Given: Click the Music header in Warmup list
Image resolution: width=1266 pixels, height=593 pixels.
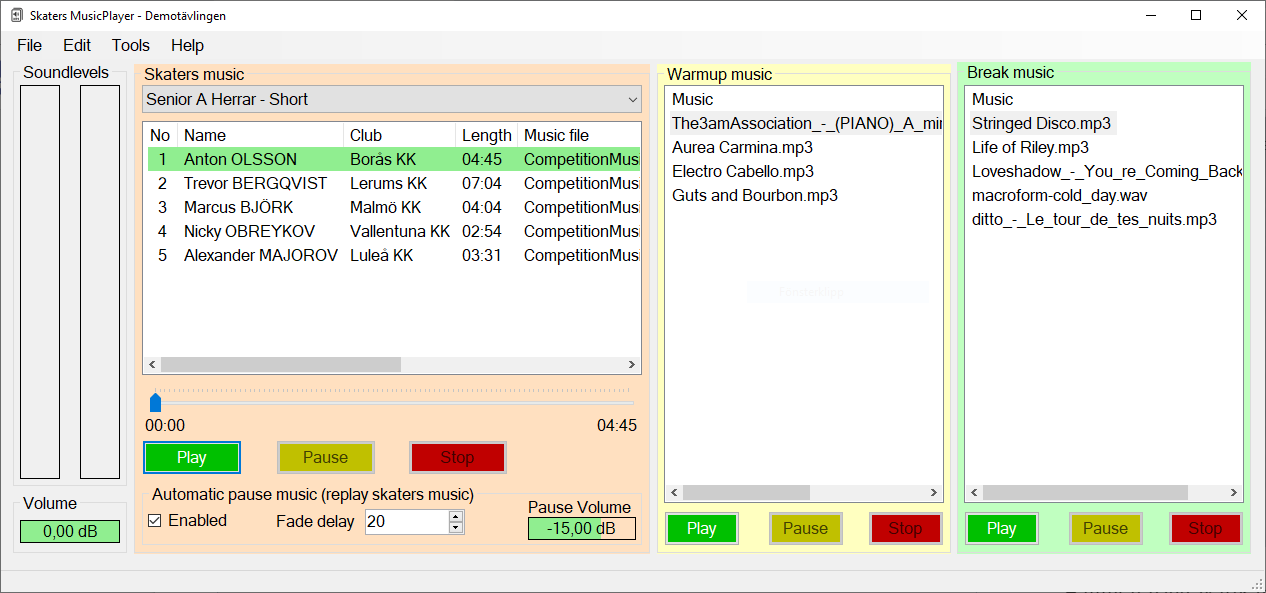Looking at the screenshot, I should click(x=693, y=99).
